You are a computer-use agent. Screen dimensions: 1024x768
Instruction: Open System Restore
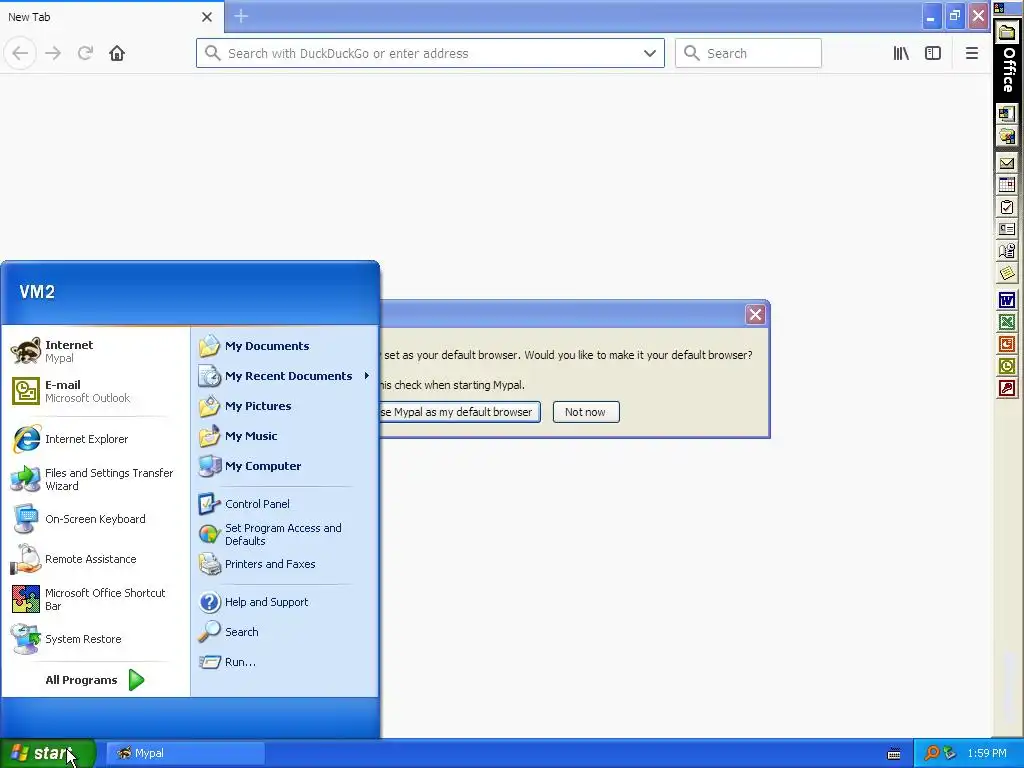[95, 639]
